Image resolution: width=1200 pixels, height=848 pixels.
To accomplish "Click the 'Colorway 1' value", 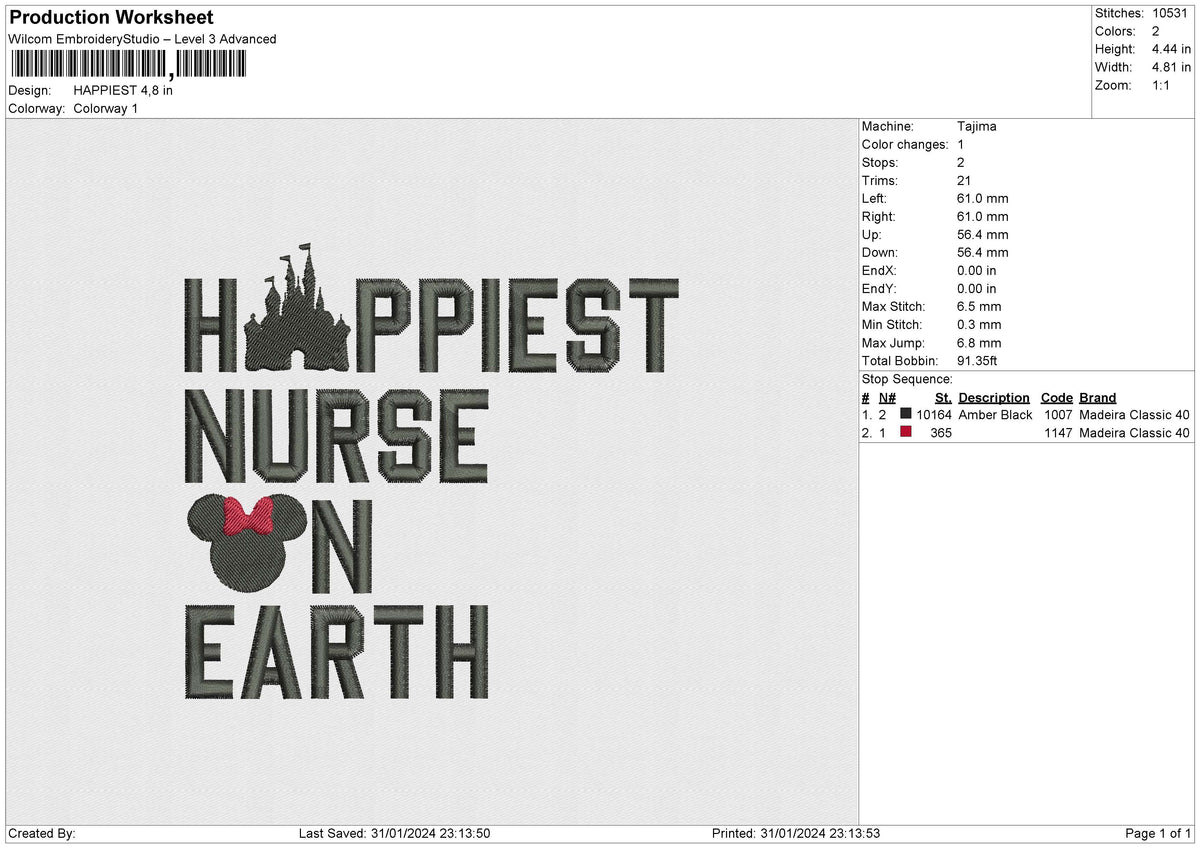I will tap(106, 108).
